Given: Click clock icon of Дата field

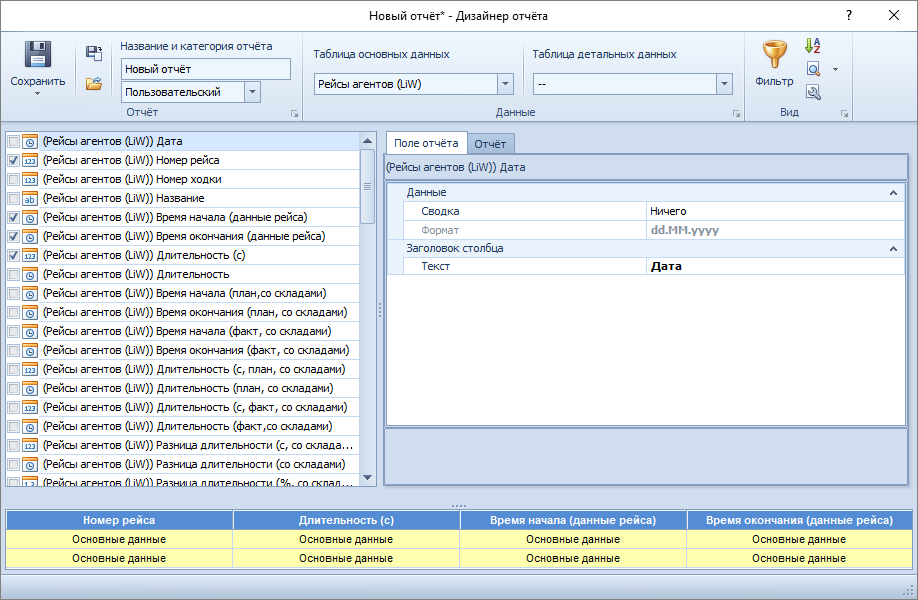Looking at the screenshot, I should tap(30, 142).
